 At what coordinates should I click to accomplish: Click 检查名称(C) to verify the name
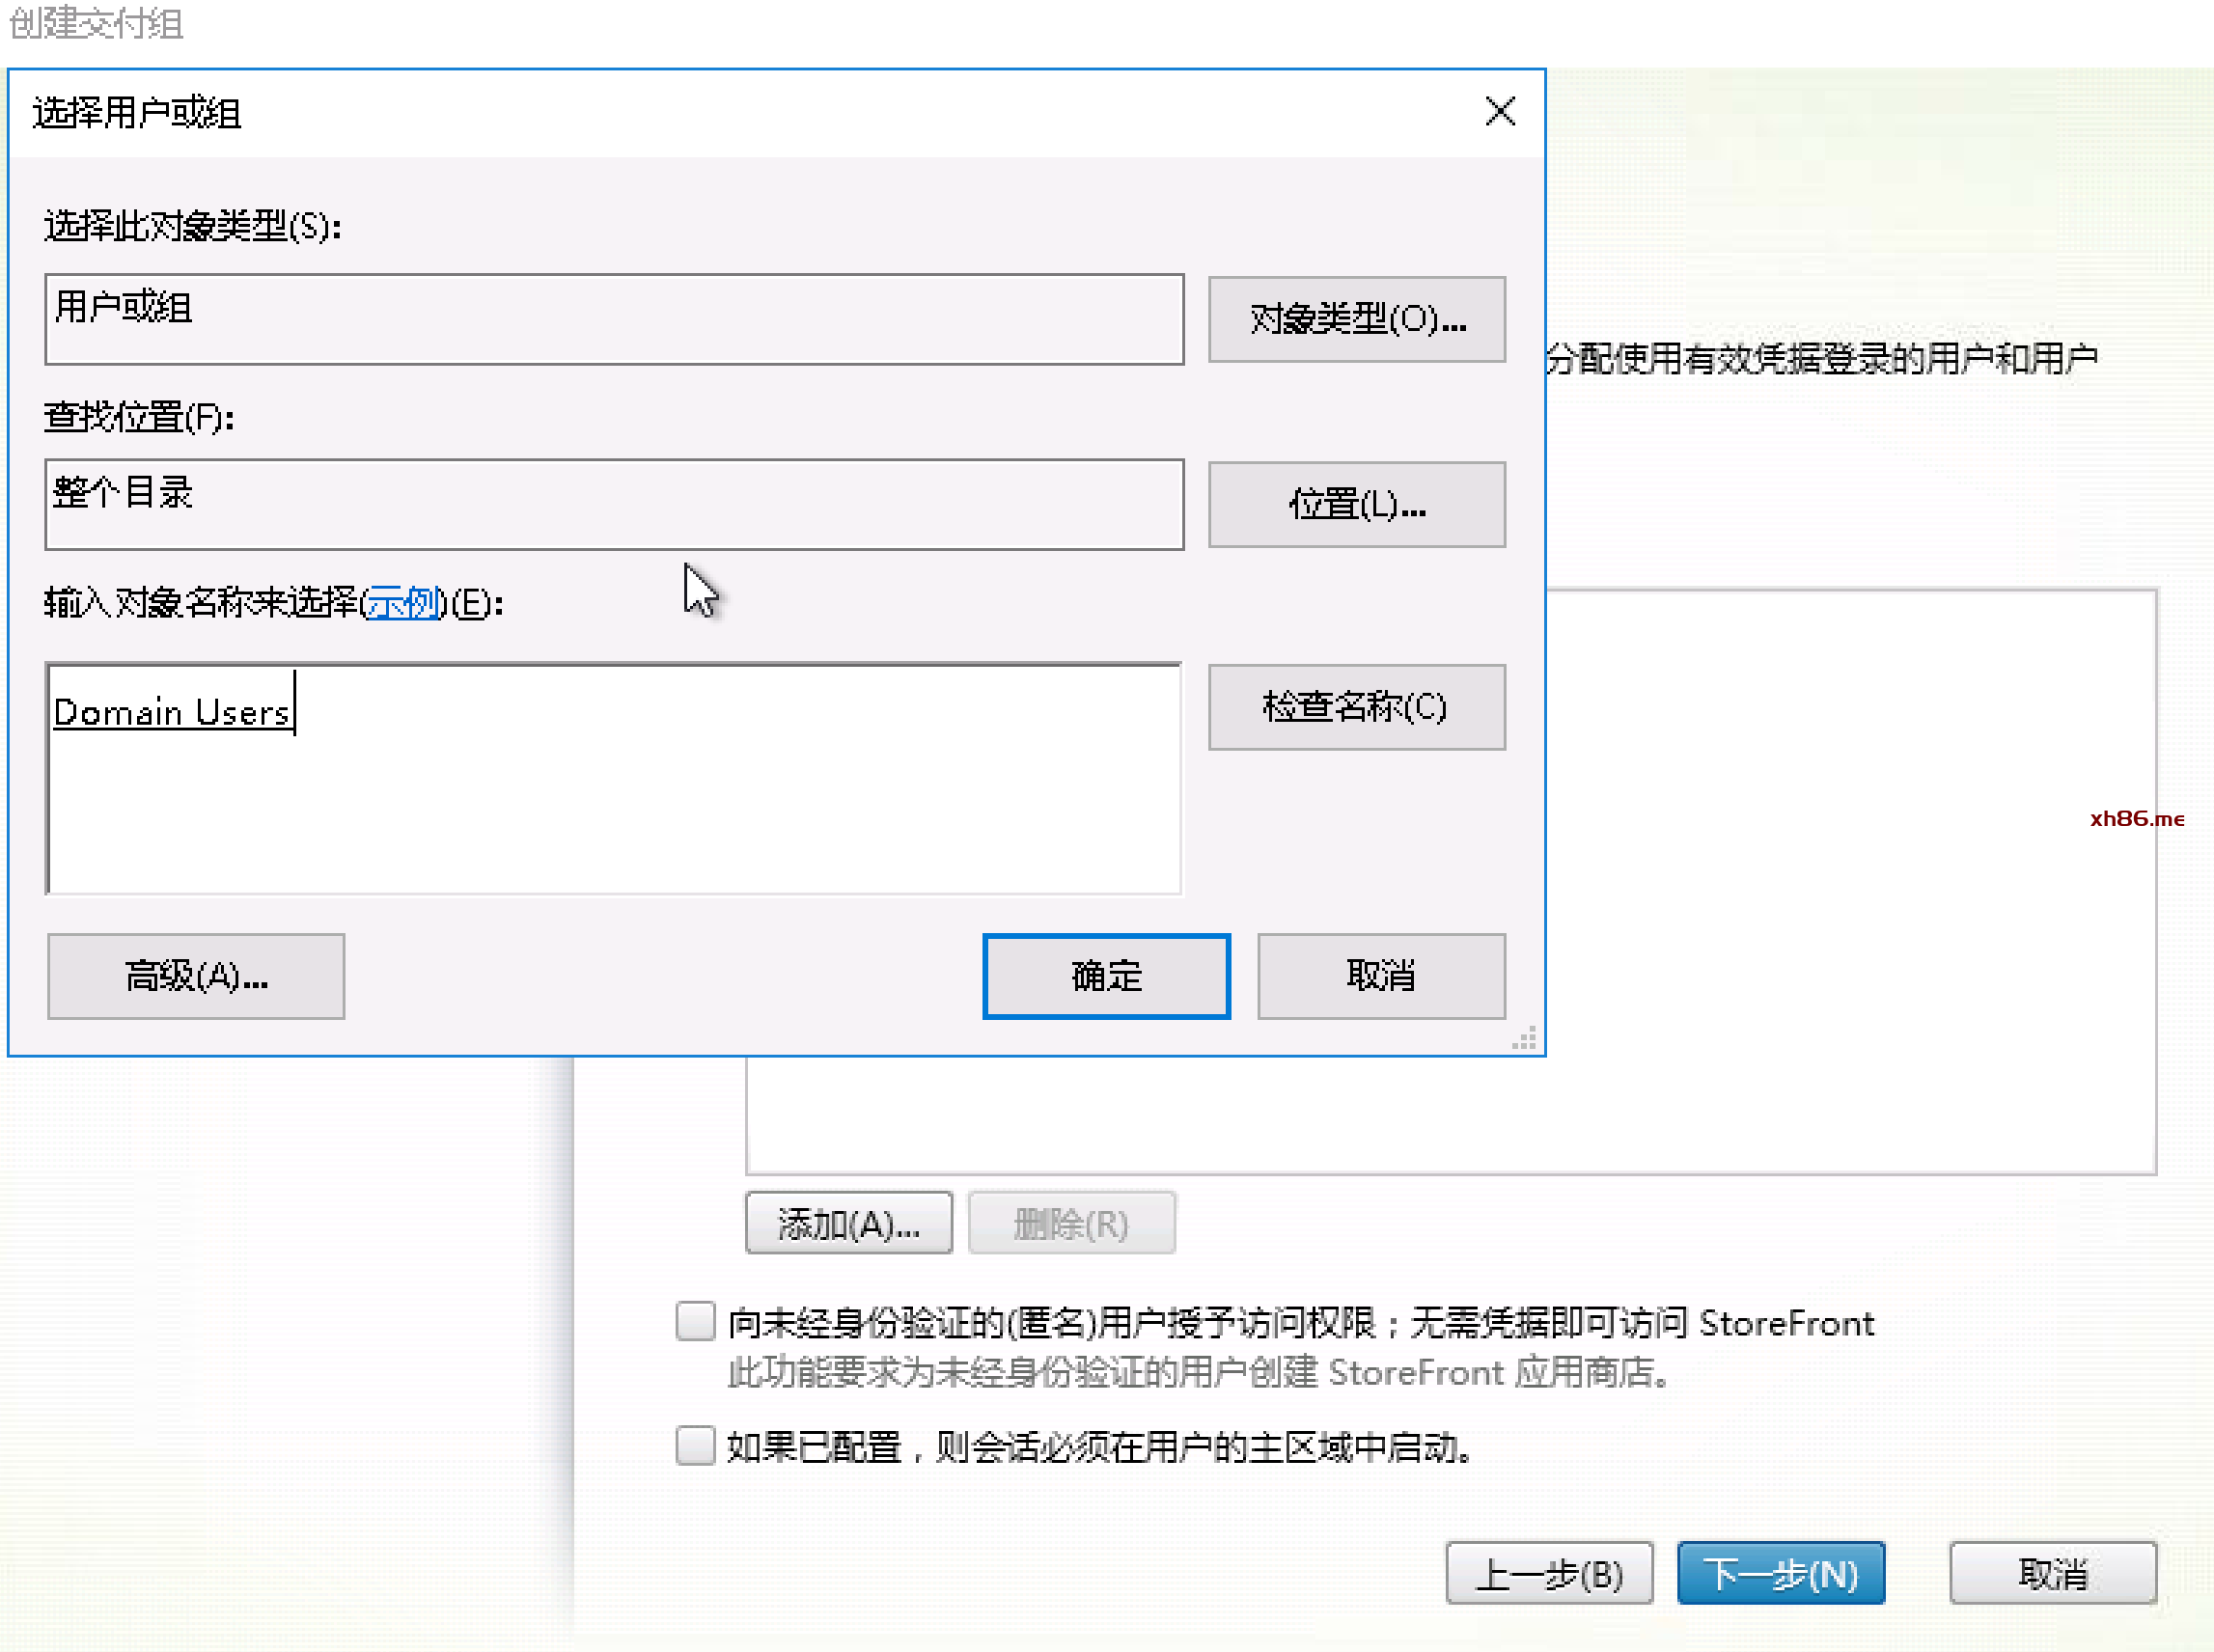click(x=1355, y=707)
